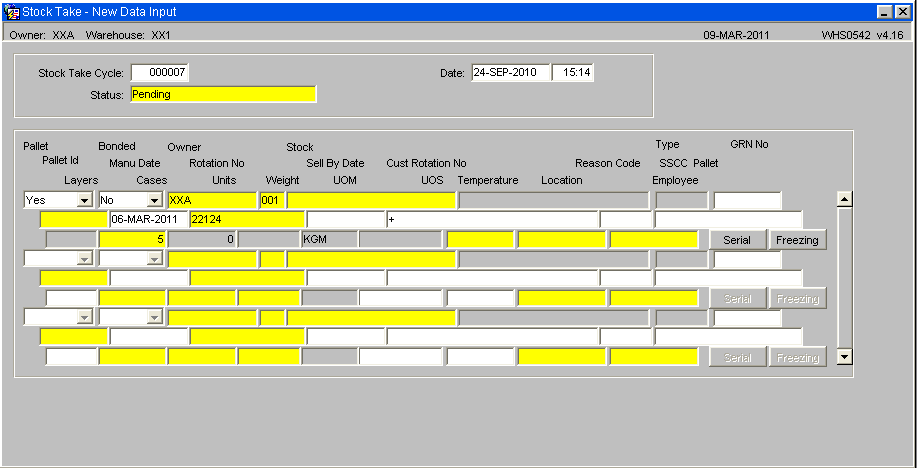Click the Freezing button in first record
The image size is (917, 468).
797,240
